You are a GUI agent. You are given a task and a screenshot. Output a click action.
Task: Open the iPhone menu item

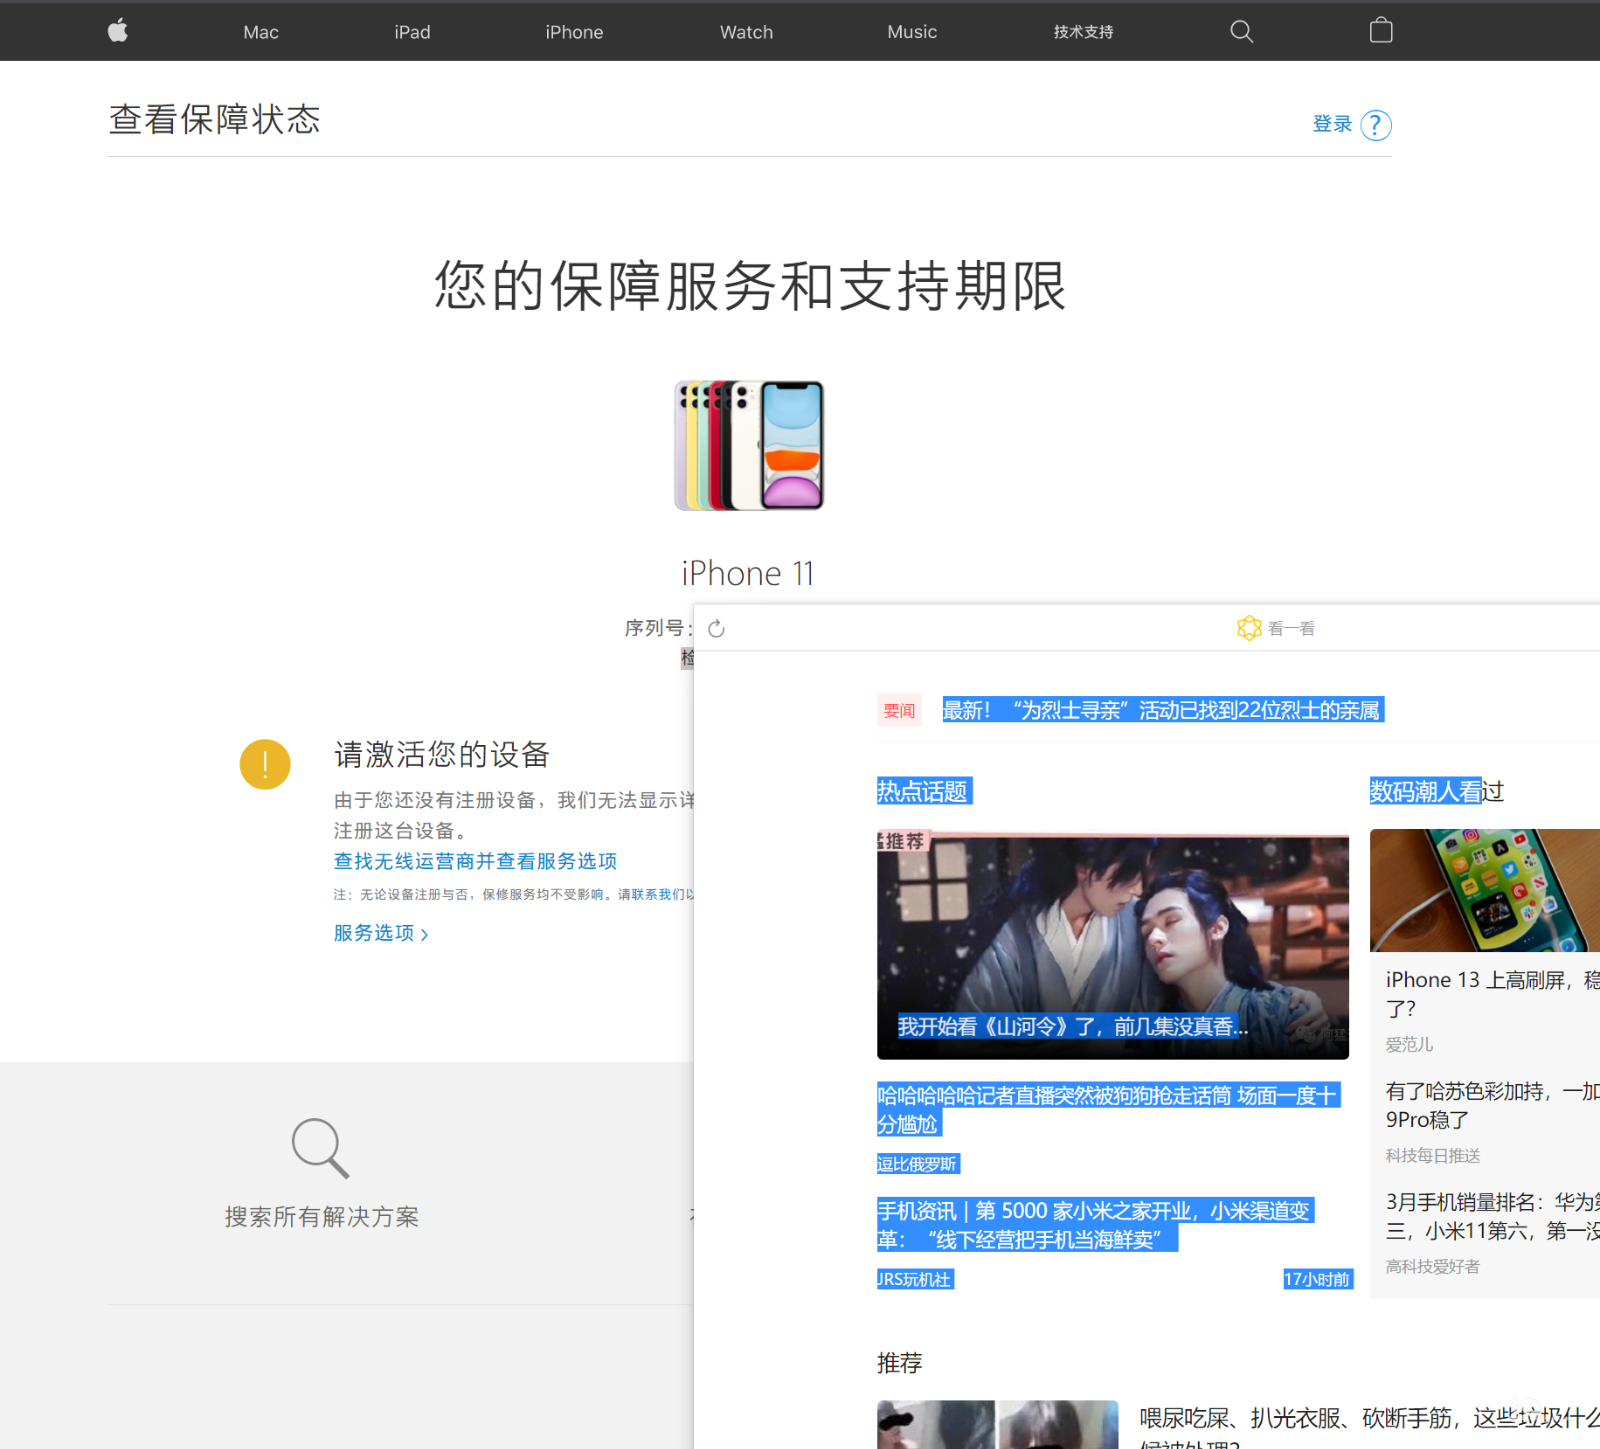click(x=574, y=32)
